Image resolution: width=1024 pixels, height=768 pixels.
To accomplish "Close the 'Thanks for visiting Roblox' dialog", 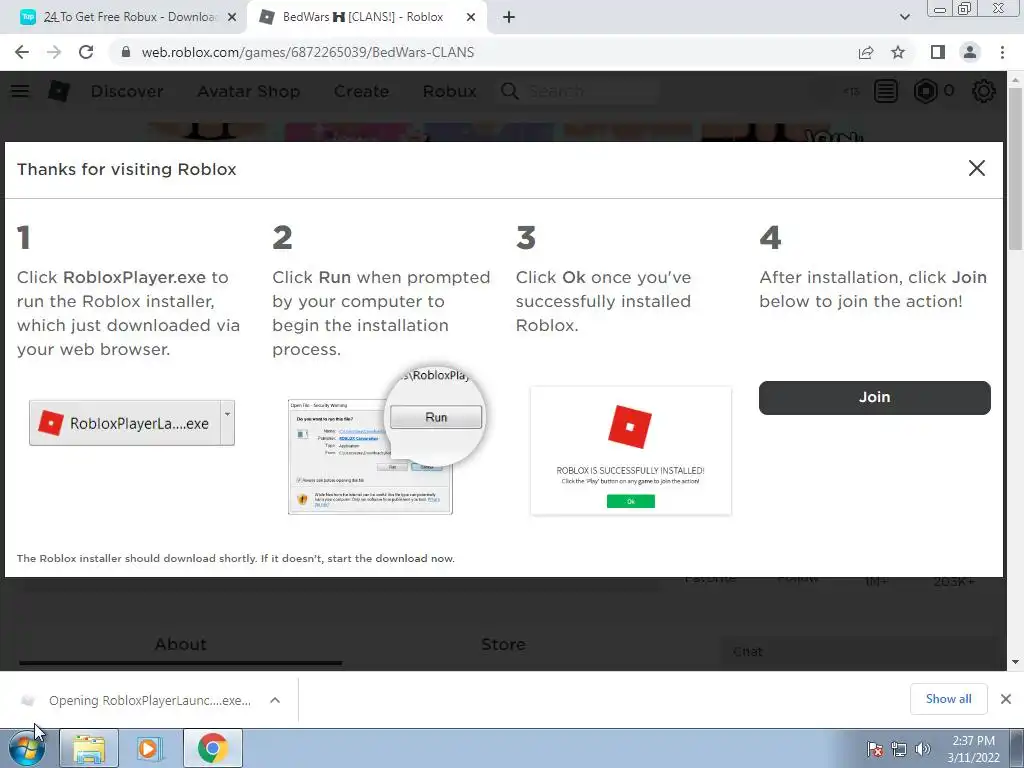I will tap(976, 168).
